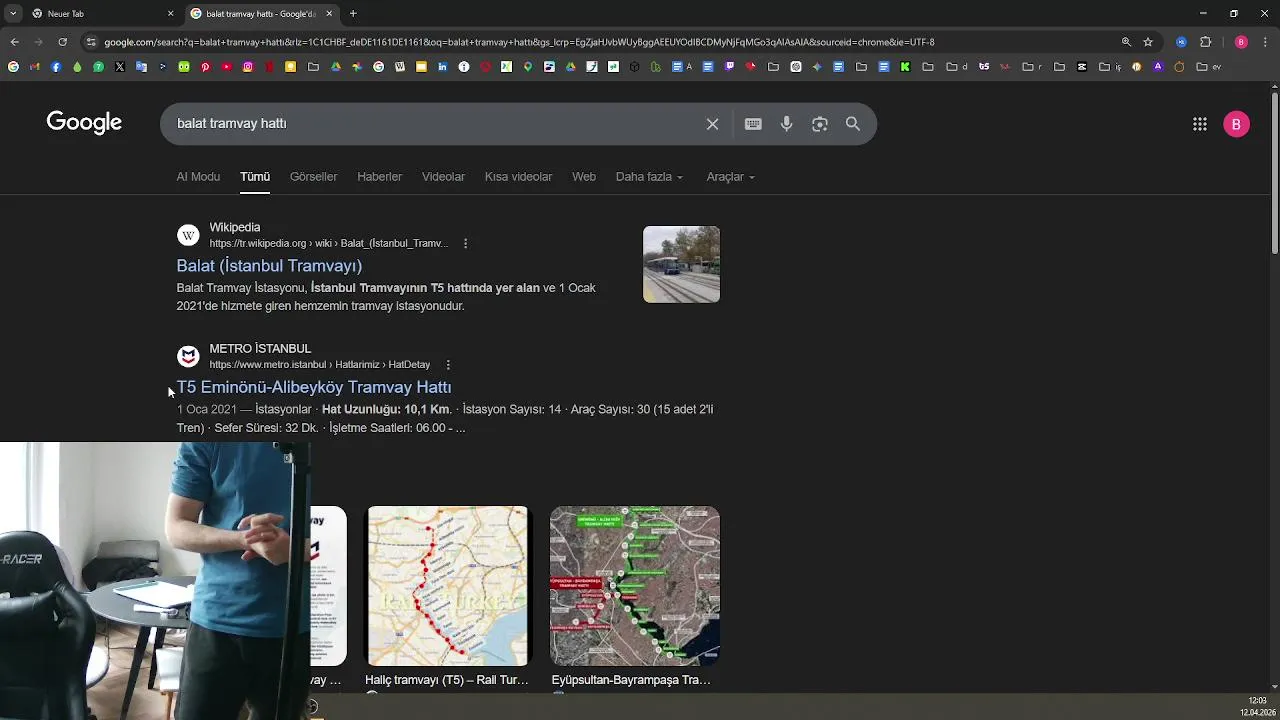1280x720 pixels.
Task: Bookmark this page with the star icon
Action: (x=1148, y=42)
